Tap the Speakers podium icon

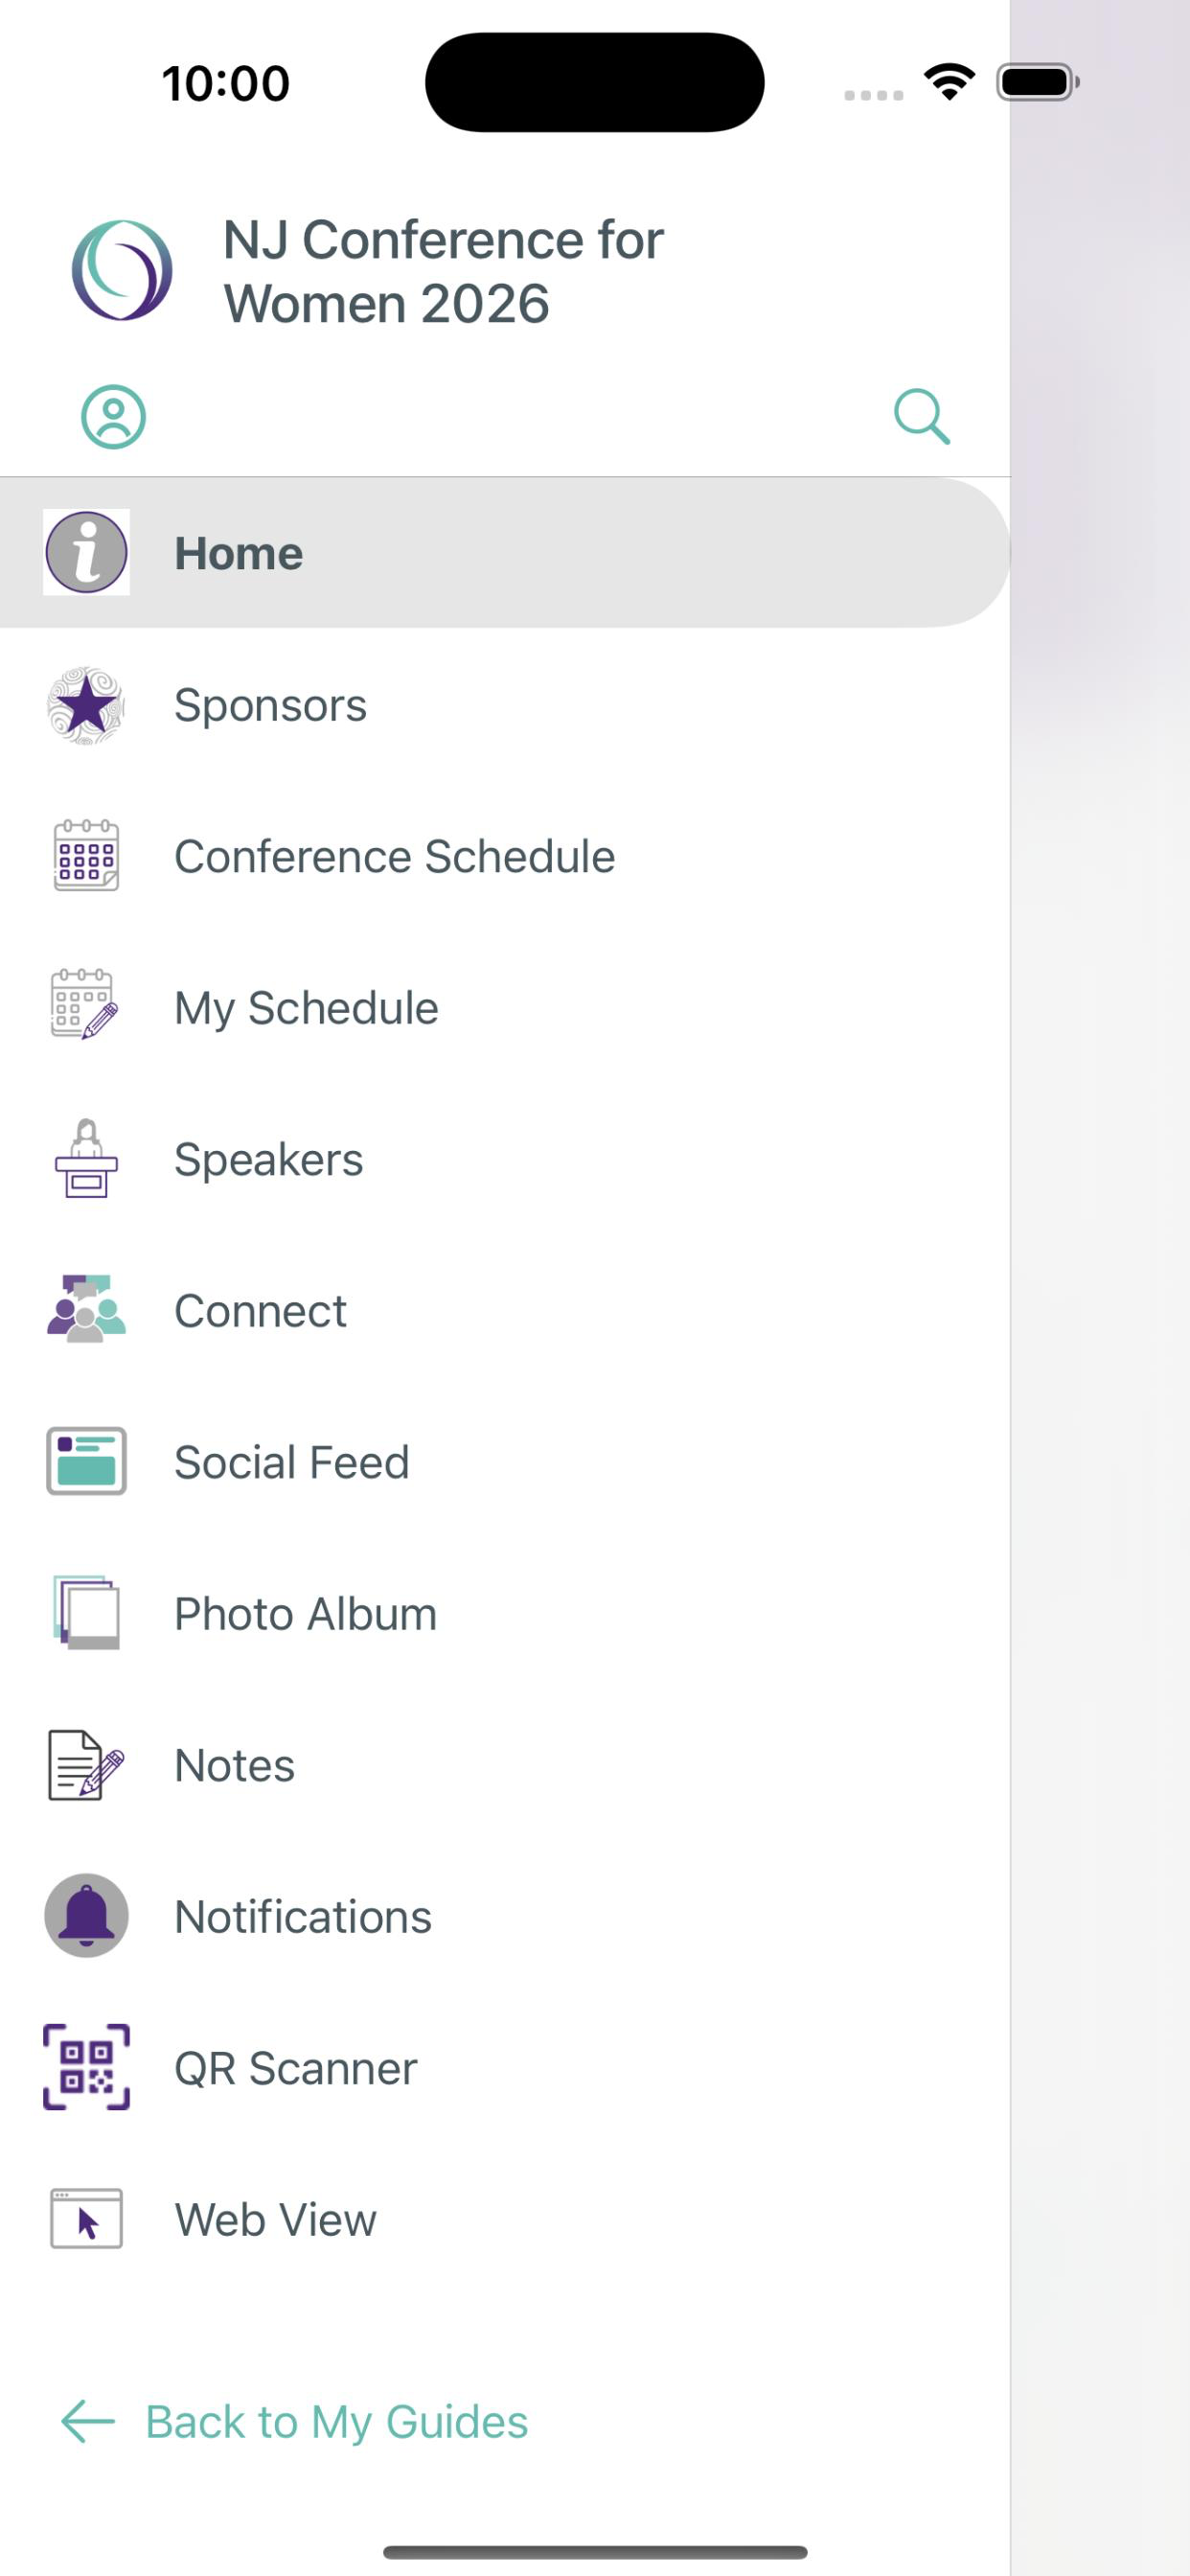pyautogui.click(x=86, y=1158)
